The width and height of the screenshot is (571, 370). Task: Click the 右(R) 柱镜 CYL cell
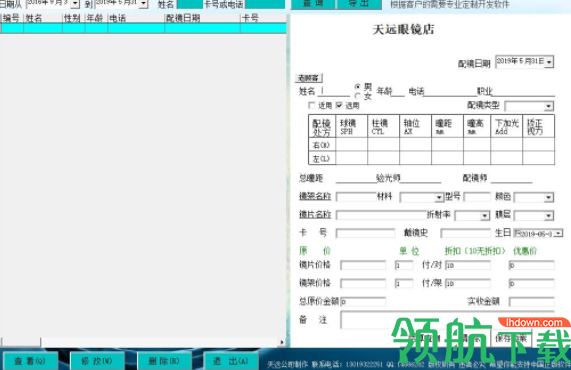(x=383, y=145)
